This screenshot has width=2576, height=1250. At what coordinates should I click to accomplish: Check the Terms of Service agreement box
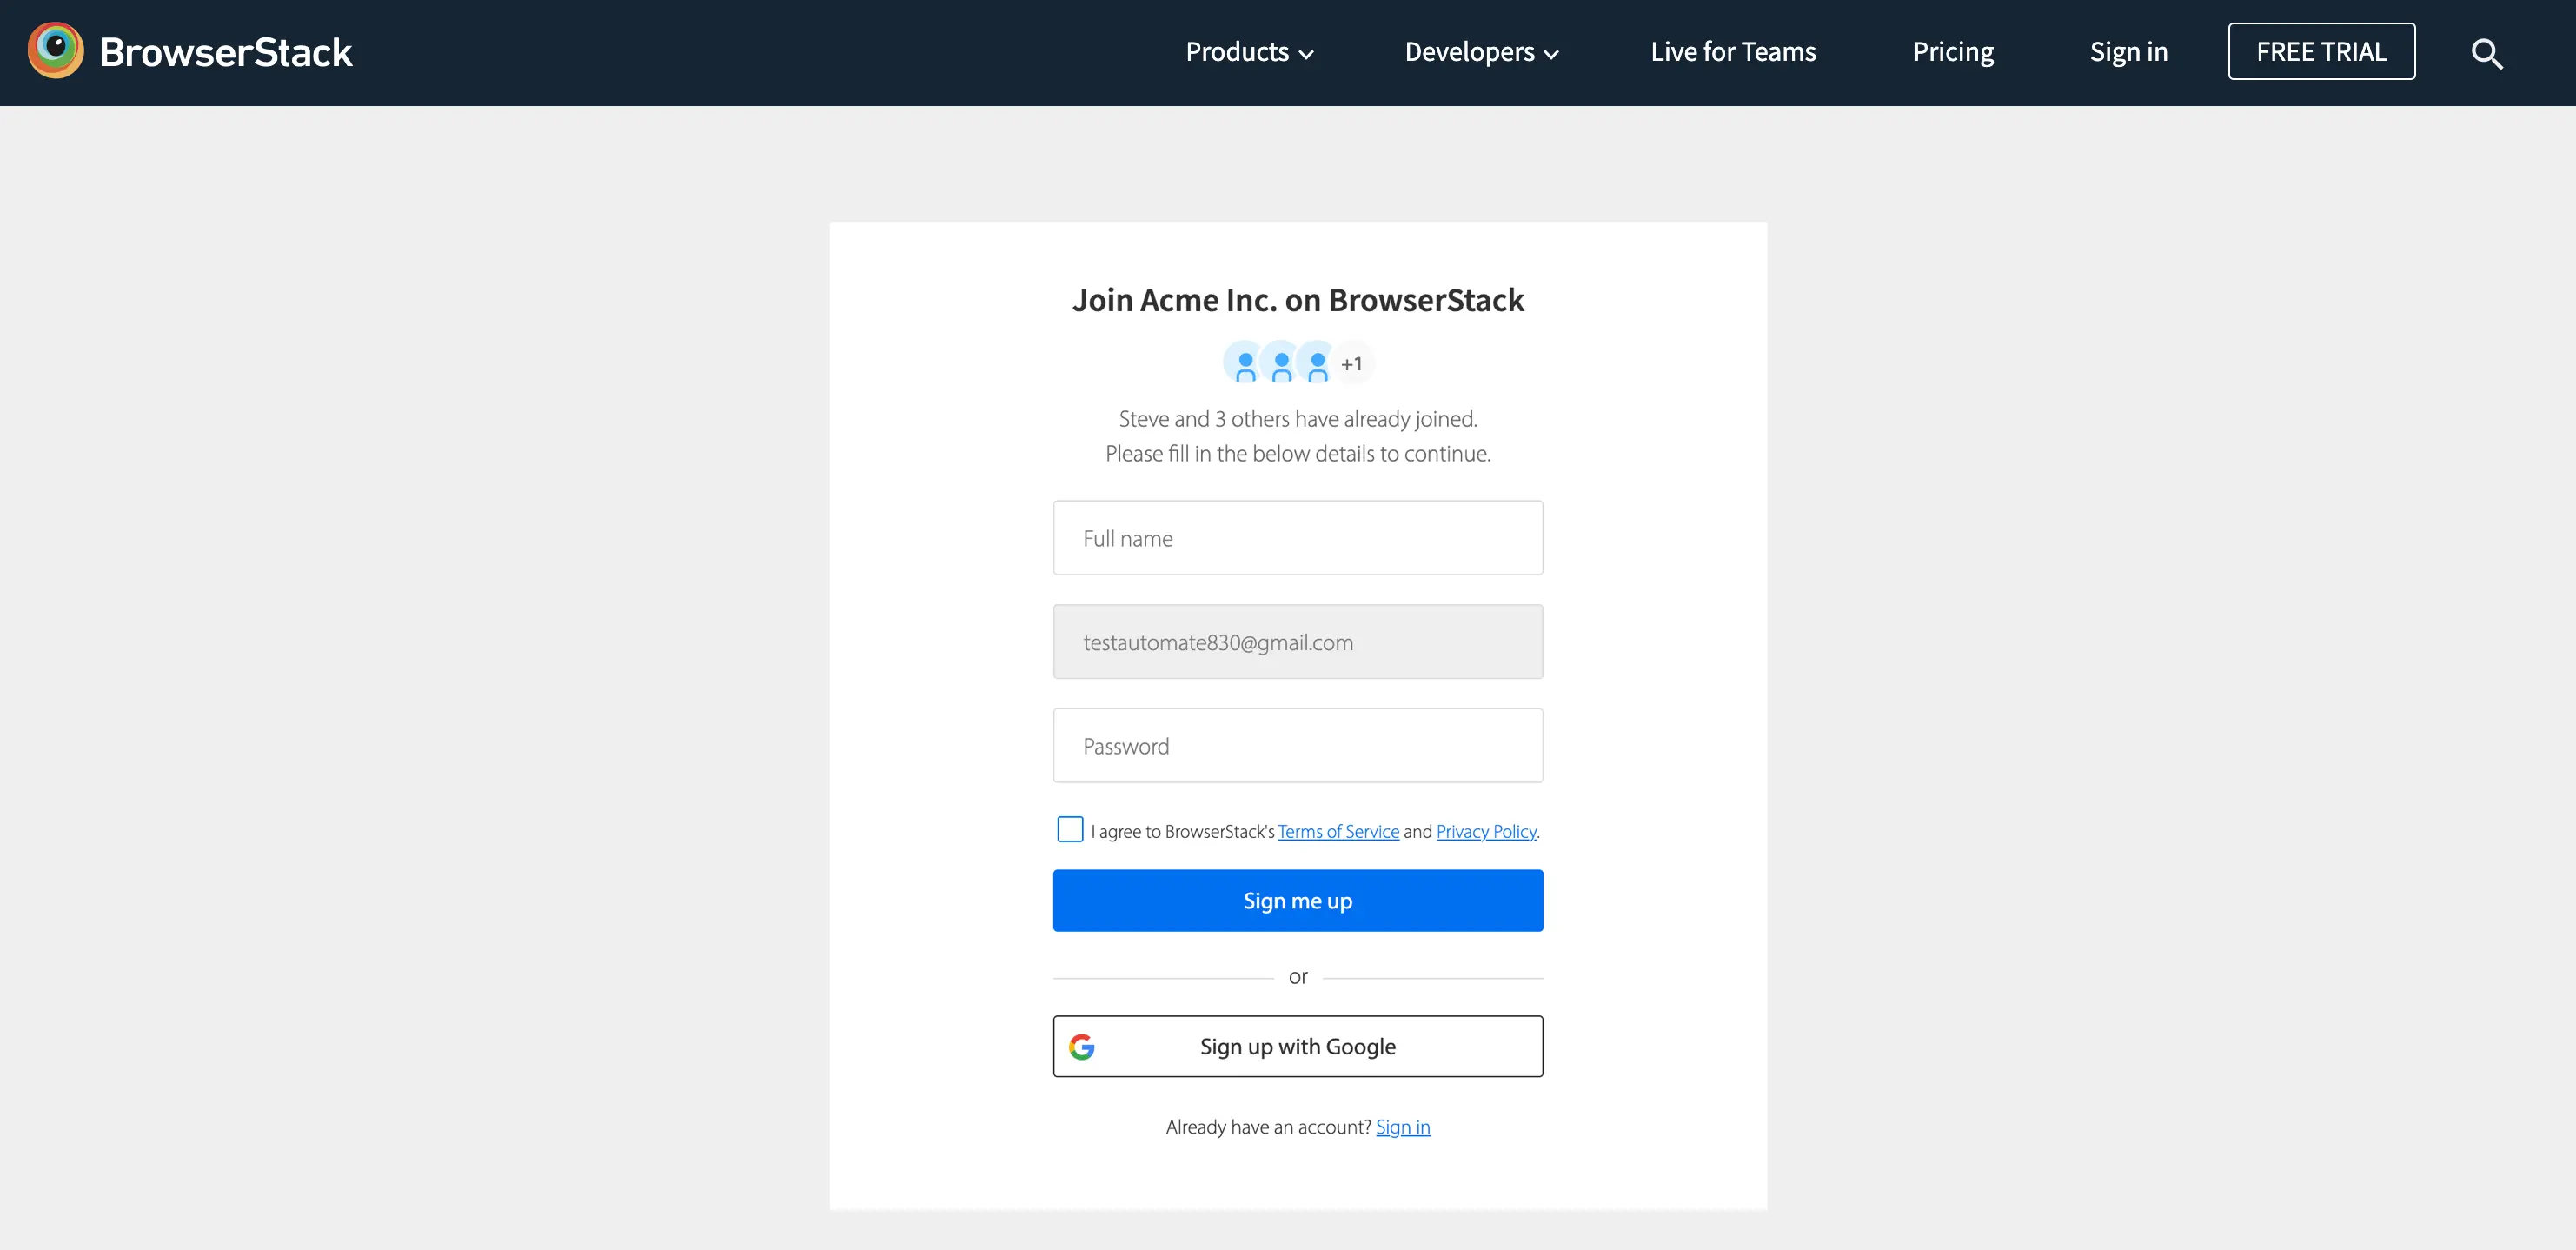click(1070, 829)
